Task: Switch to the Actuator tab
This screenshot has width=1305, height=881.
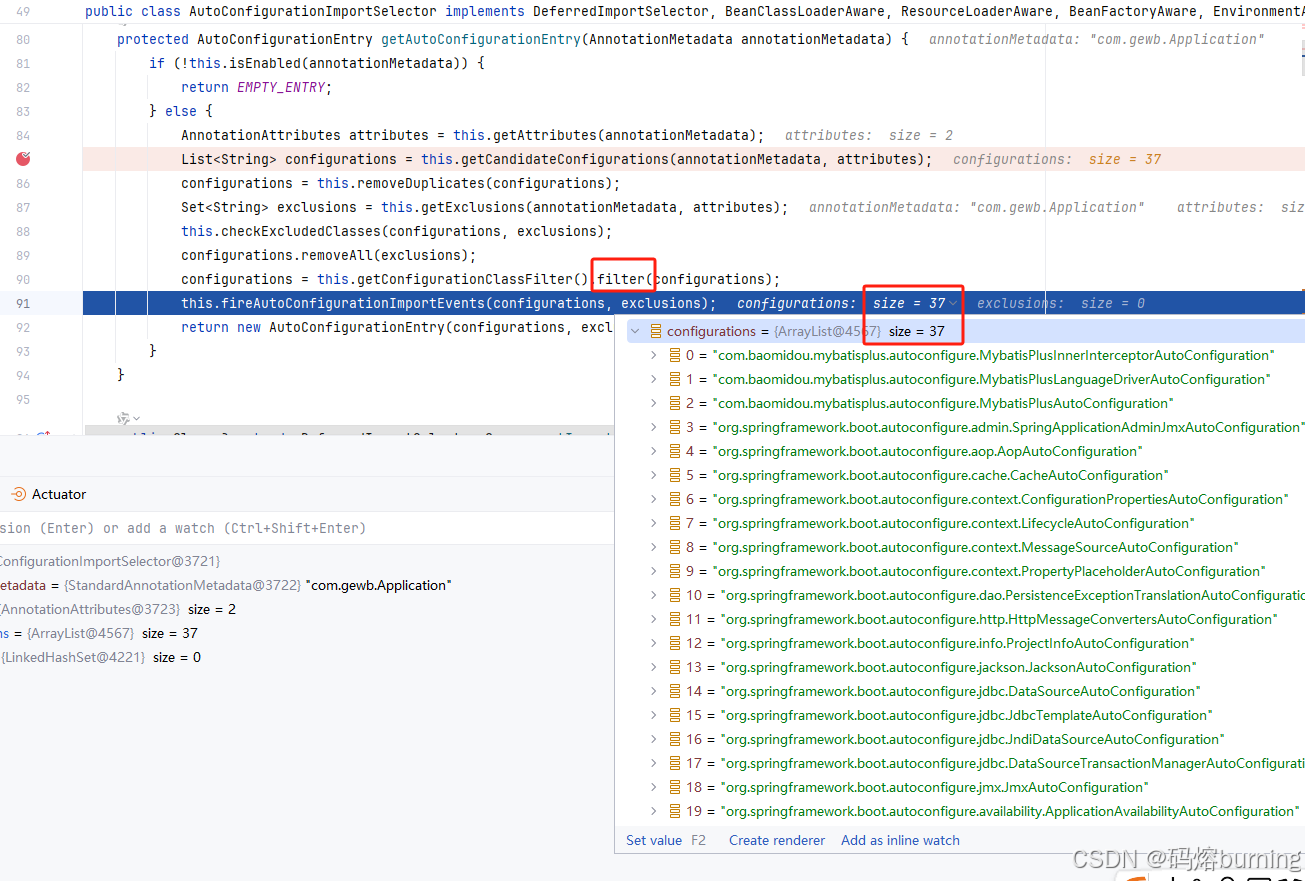Action: coord(57,493)
